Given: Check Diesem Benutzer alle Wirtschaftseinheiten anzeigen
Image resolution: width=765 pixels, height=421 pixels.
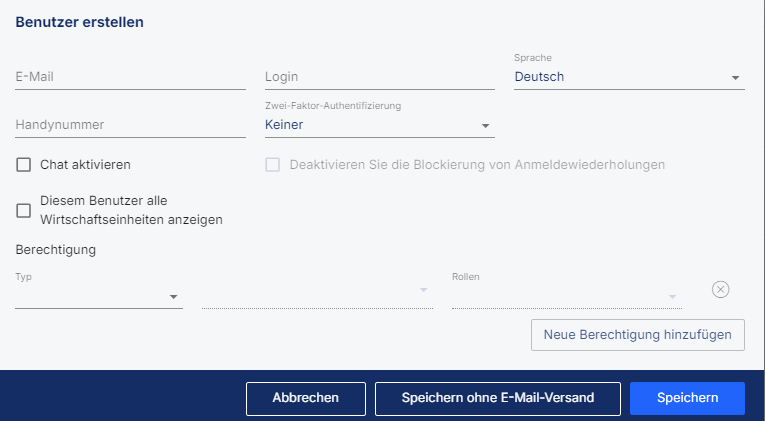Looking at the screenshot, I should click(23, 210).
